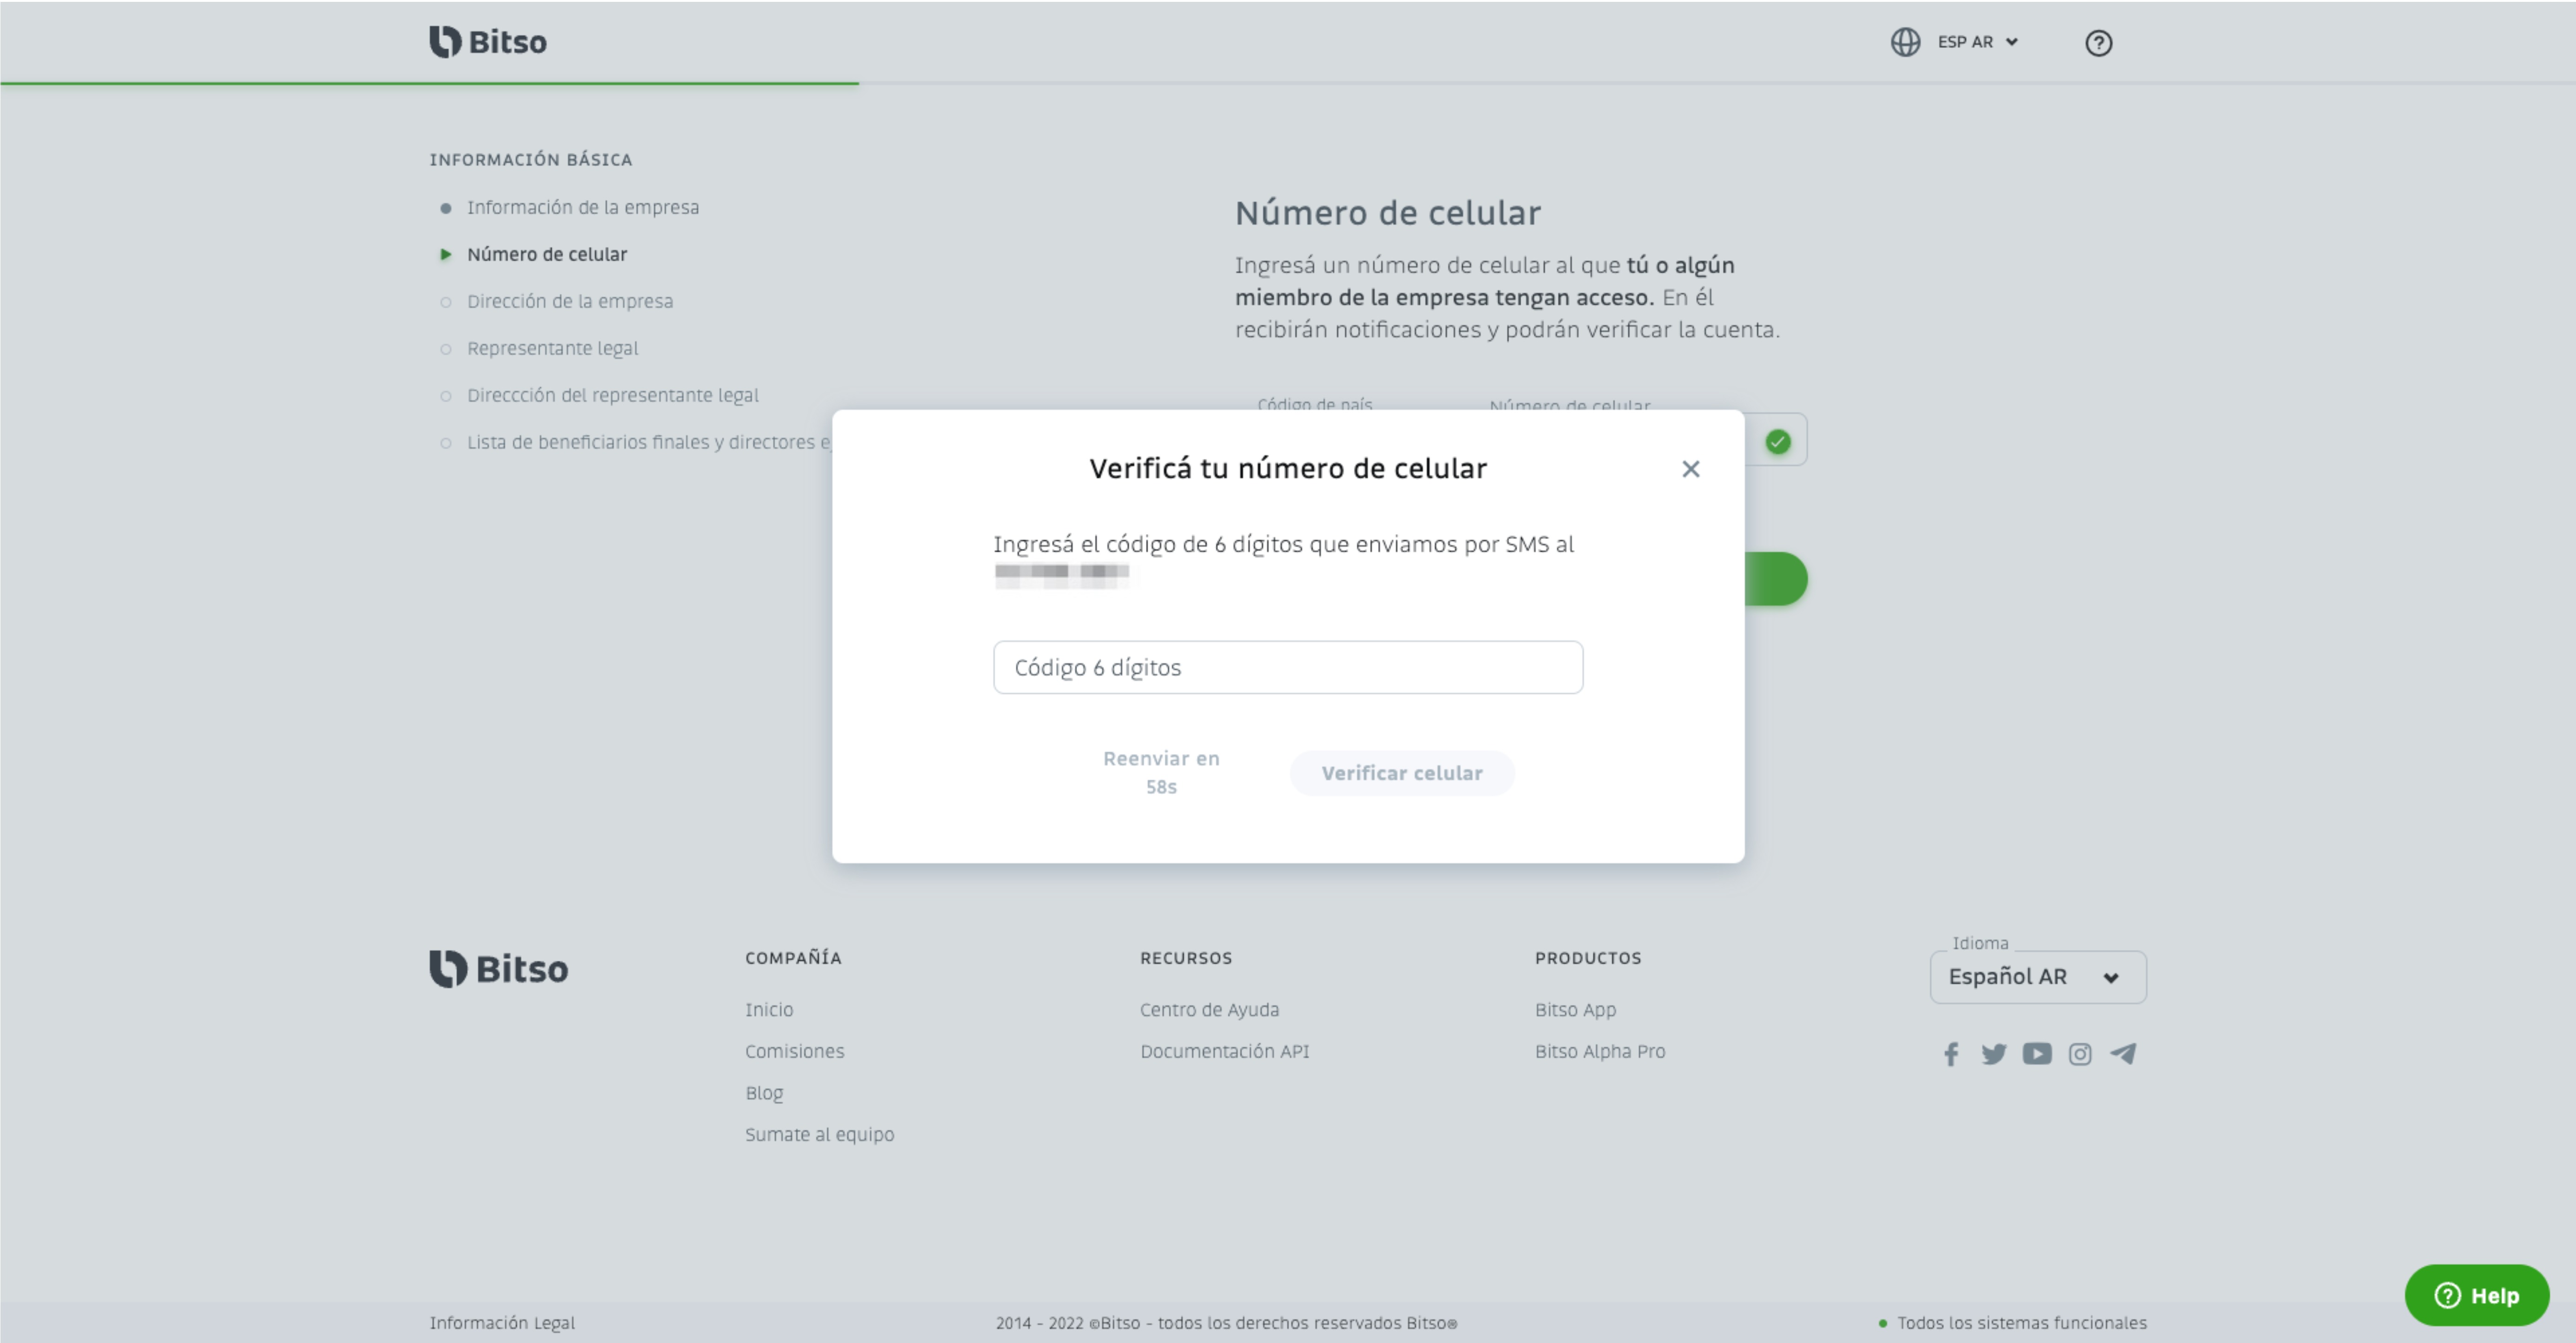This screenshot has height=1343, width=2576.
Task: Open Bitso App link
Action: pyautogui.click(x=1575, y=1010)
